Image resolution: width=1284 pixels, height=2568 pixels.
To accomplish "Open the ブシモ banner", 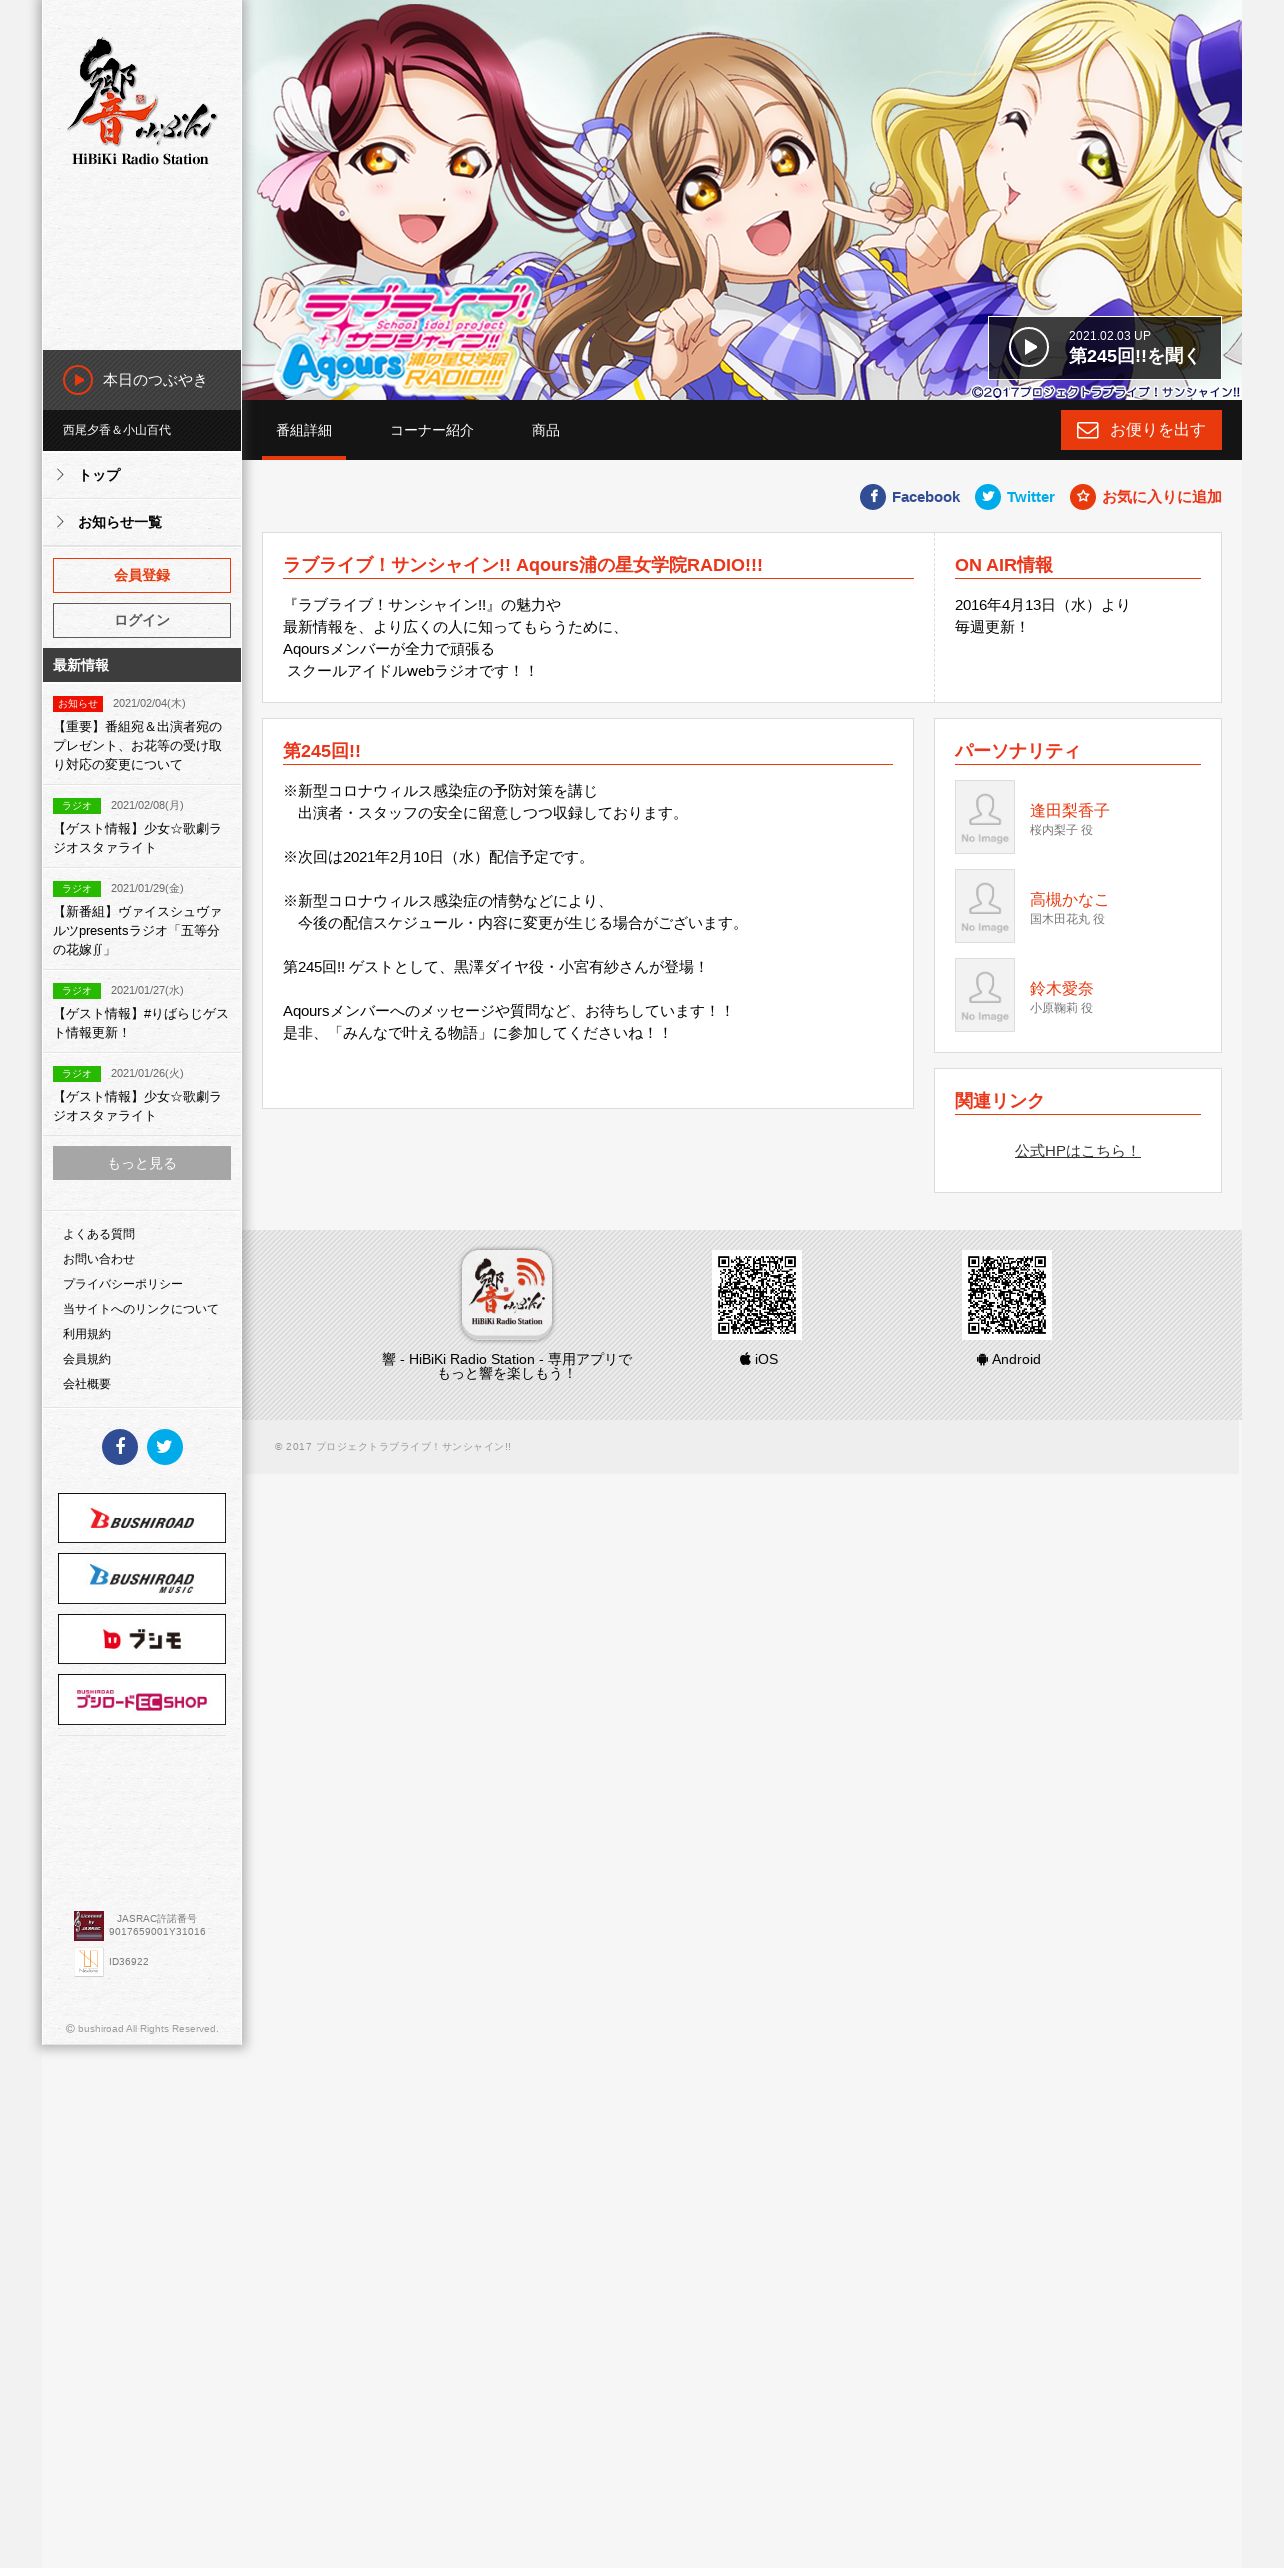I will pyautogui.click(x=142, y=1639).
